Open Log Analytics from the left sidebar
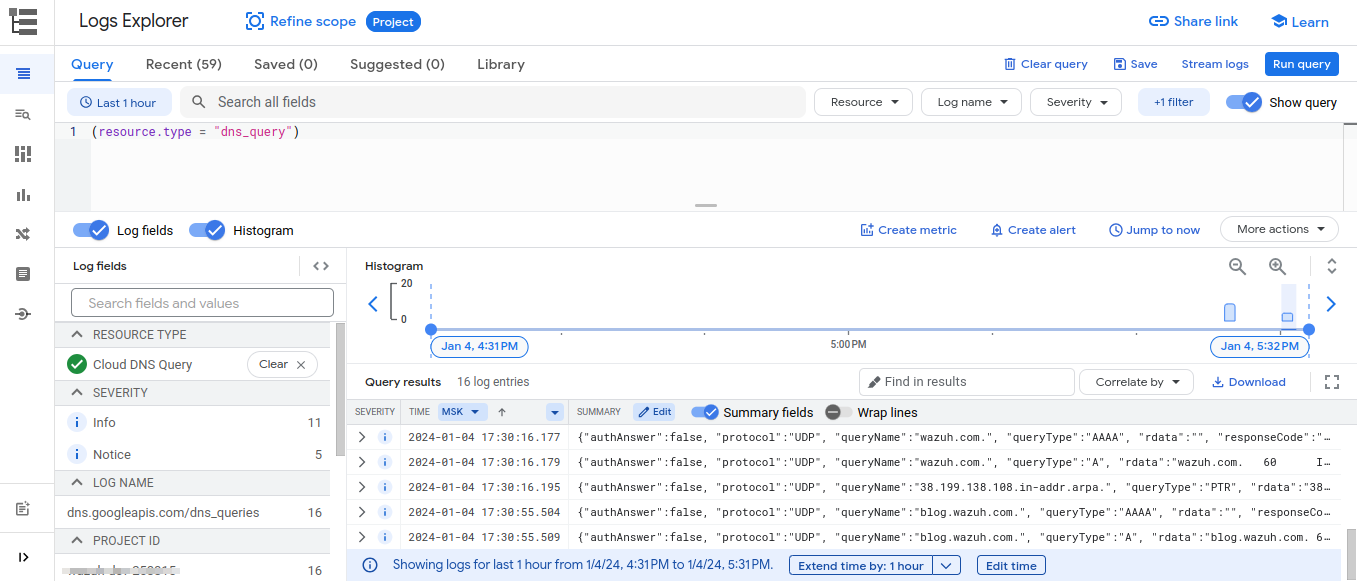The image size is (1357, 581). point(24,114)
